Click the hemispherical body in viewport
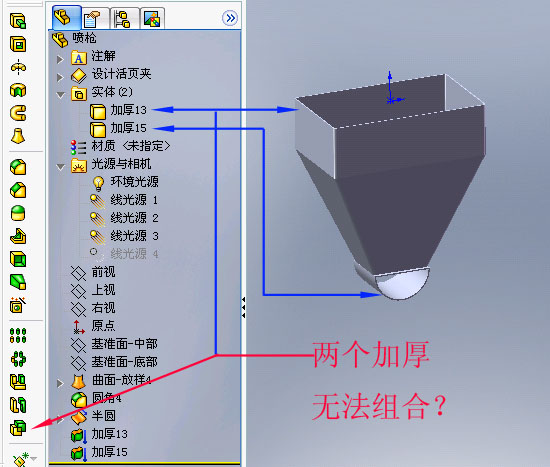Viewport: 550px width, 467px height. [403, 286]
